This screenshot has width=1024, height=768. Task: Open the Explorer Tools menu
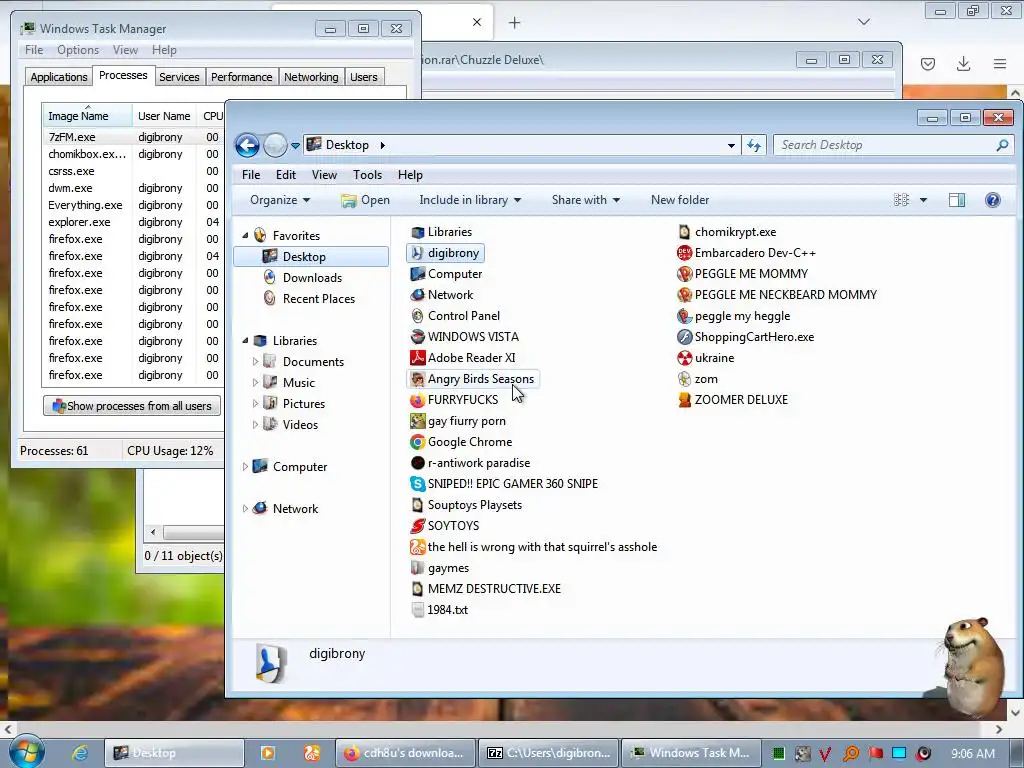click(367, 174)
